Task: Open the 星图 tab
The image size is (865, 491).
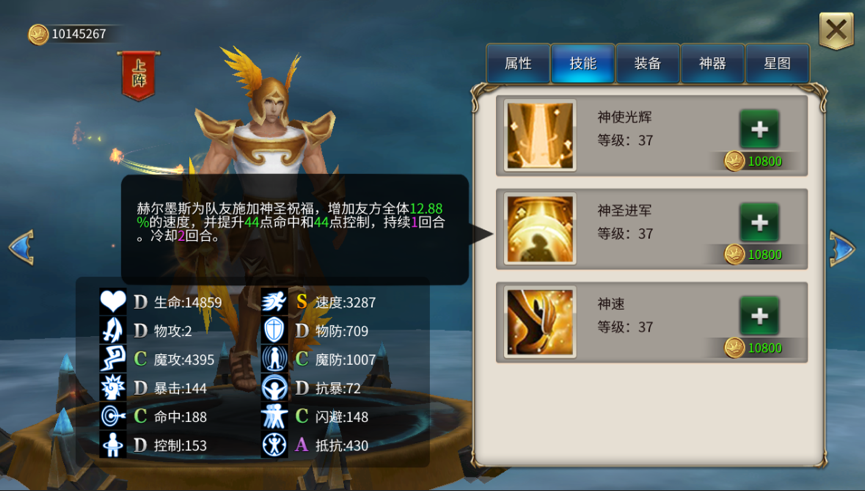Action: (777, 63)
